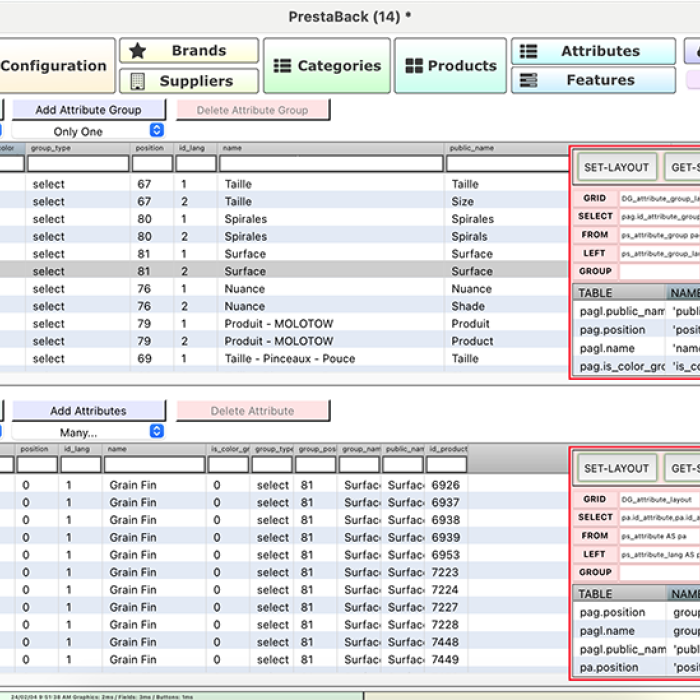Click the Suppliers device icon

138,81
